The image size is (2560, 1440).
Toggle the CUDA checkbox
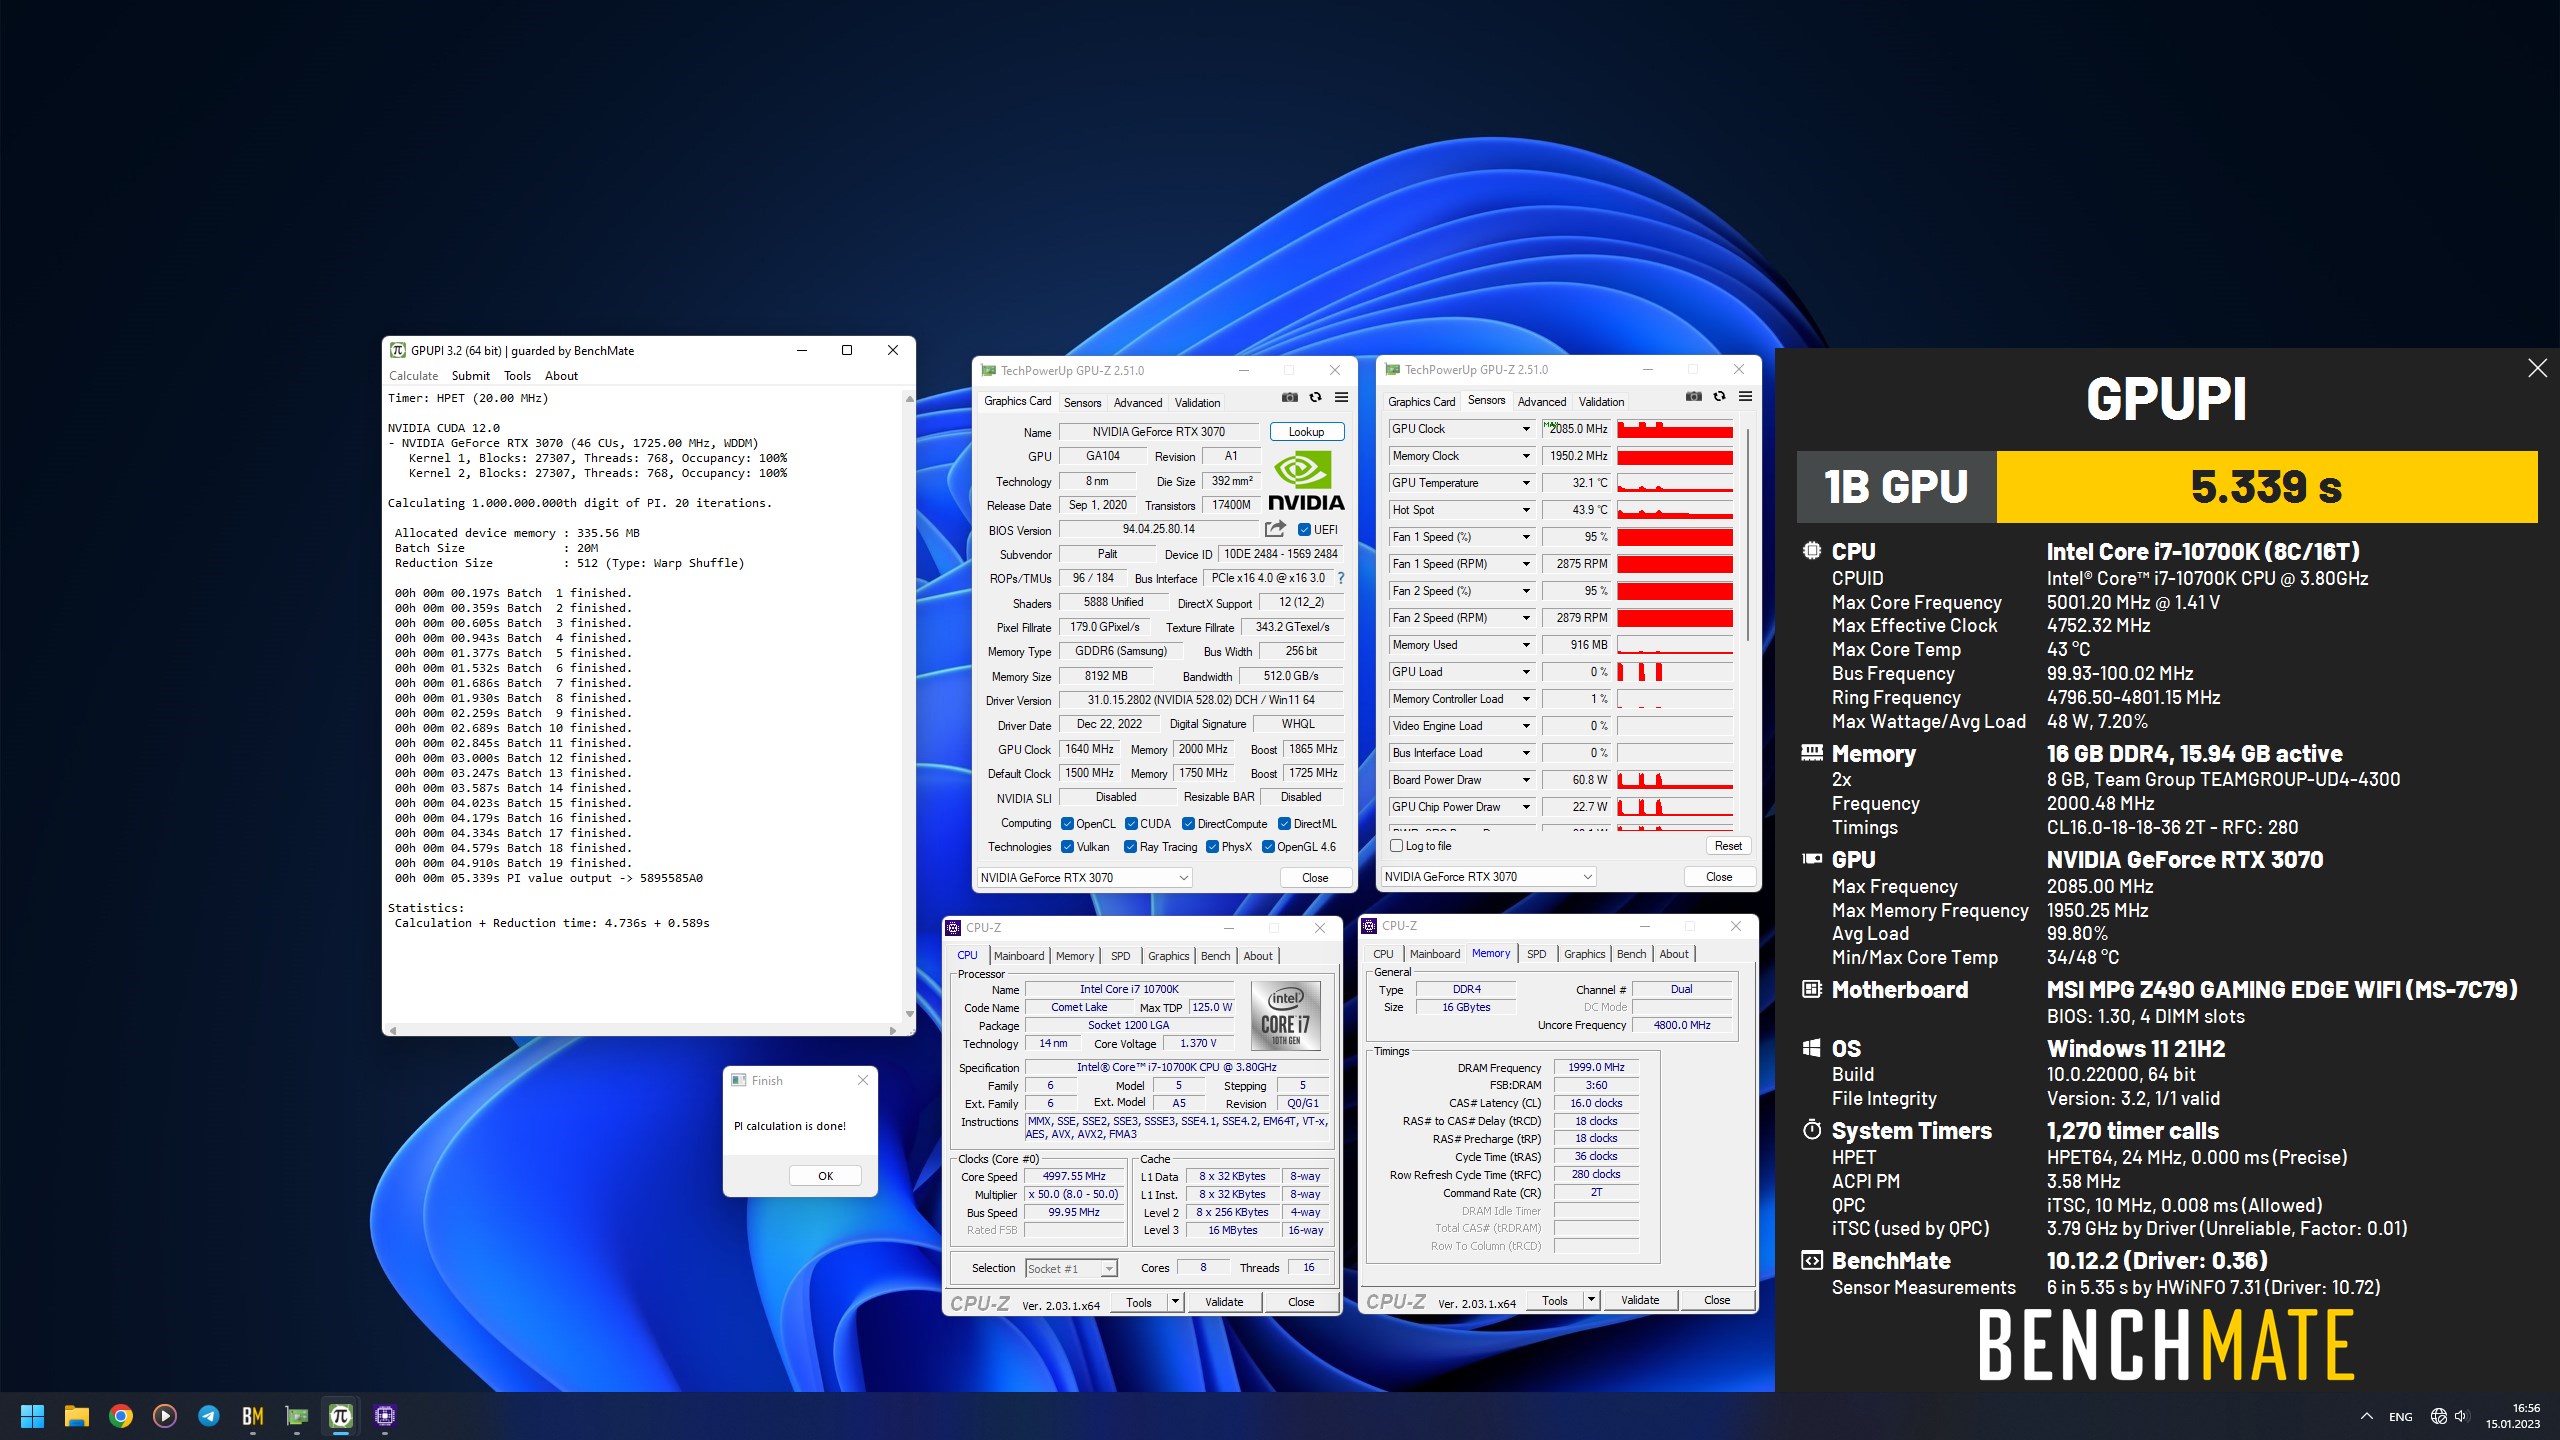[1131, 824]
